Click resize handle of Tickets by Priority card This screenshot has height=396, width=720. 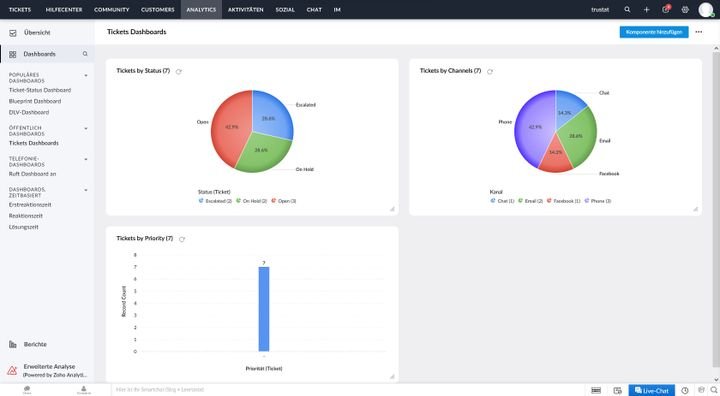pyautogui.click(x=392, y=376)
